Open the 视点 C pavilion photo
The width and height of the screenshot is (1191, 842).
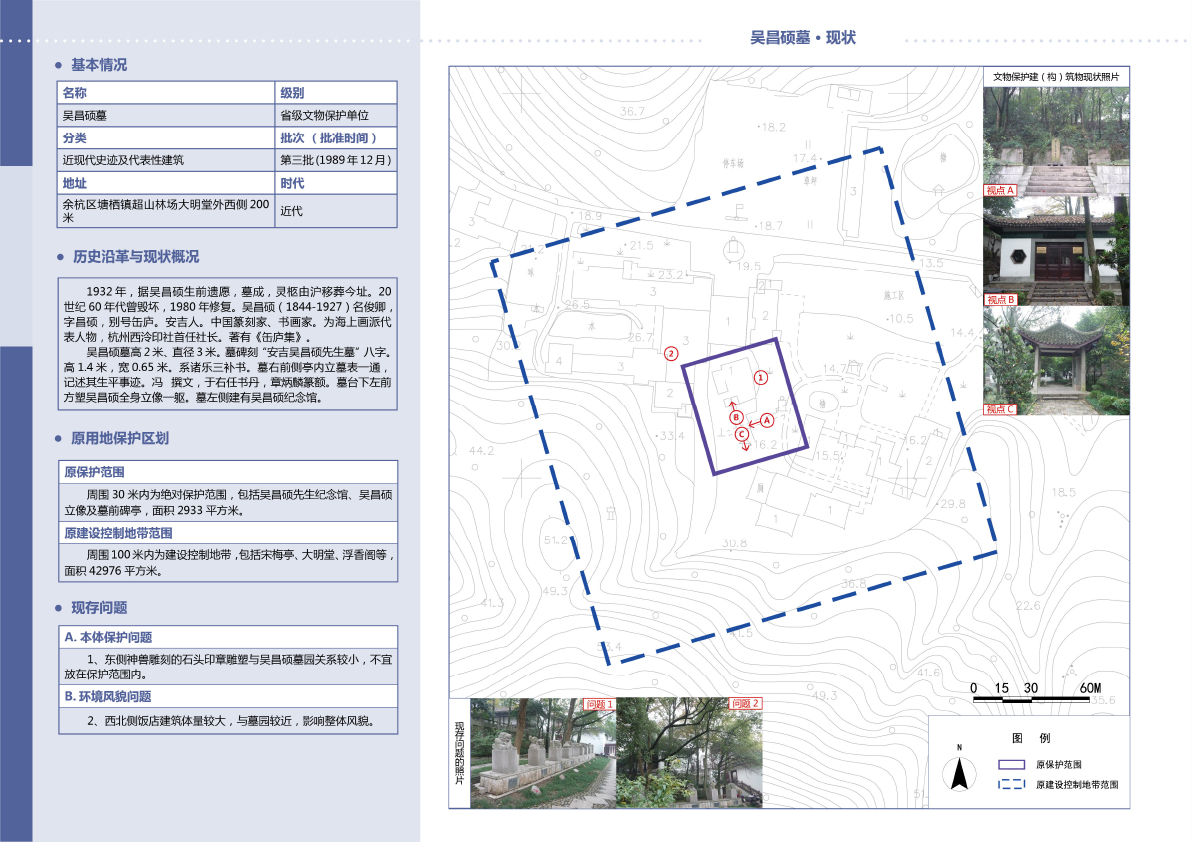[1056, 361]
